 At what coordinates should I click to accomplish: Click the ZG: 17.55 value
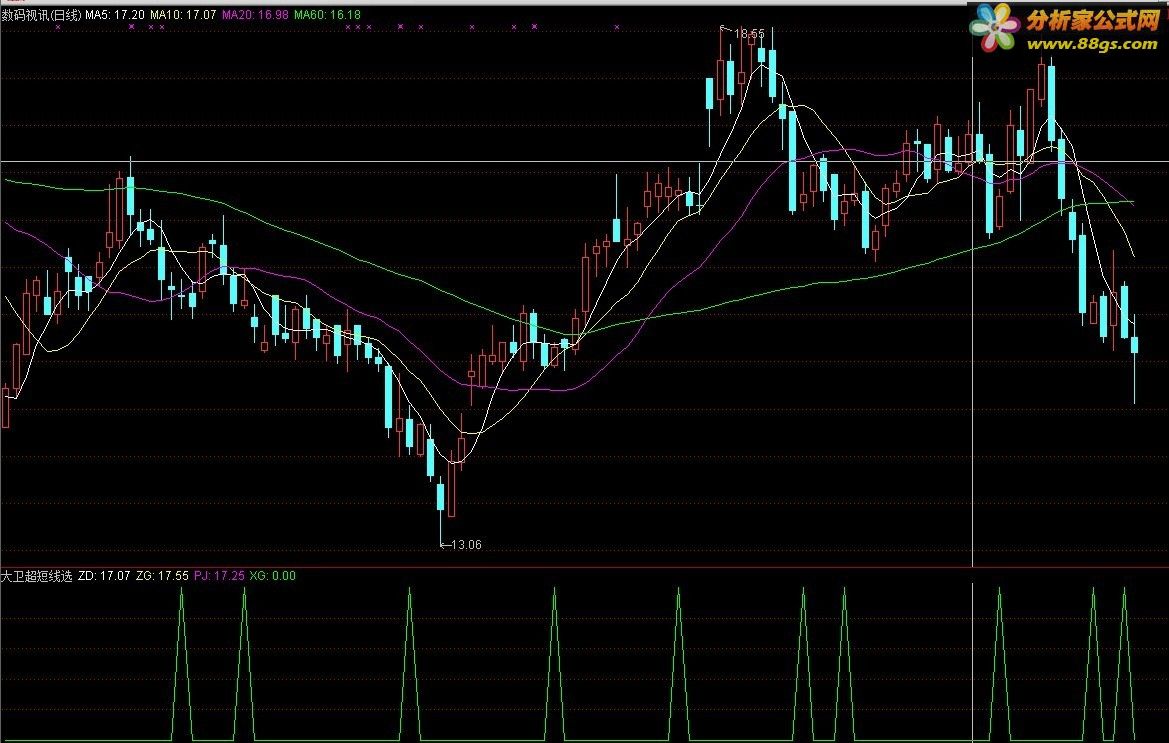[163, 576]
